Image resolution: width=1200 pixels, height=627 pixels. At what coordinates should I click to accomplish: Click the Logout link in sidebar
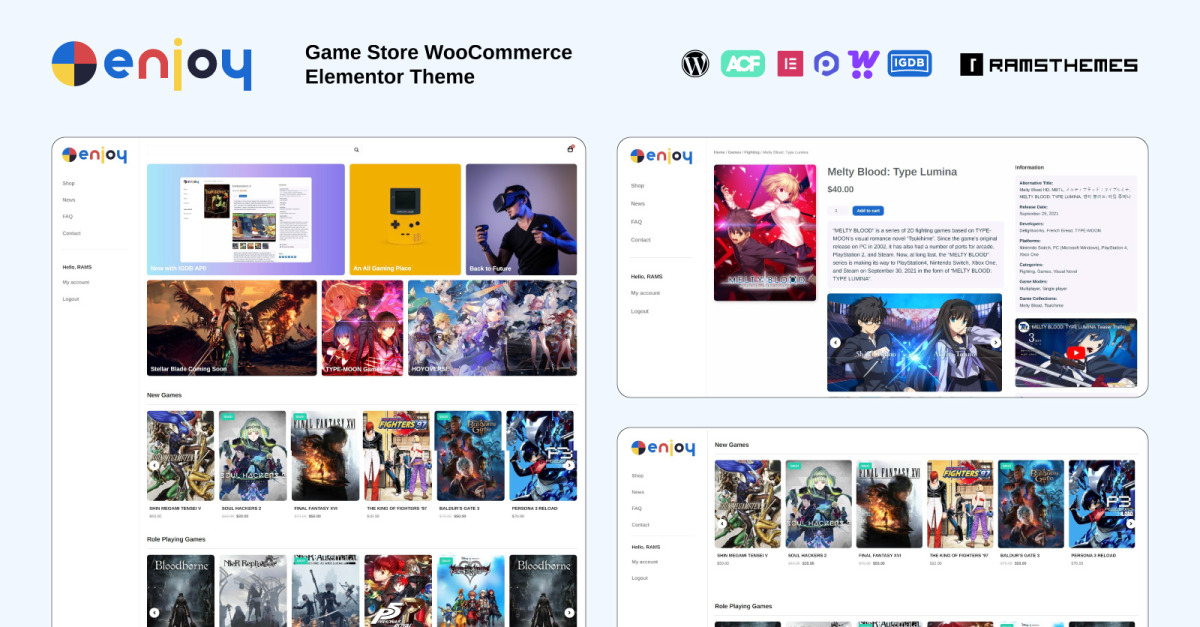tap(70, 299)
